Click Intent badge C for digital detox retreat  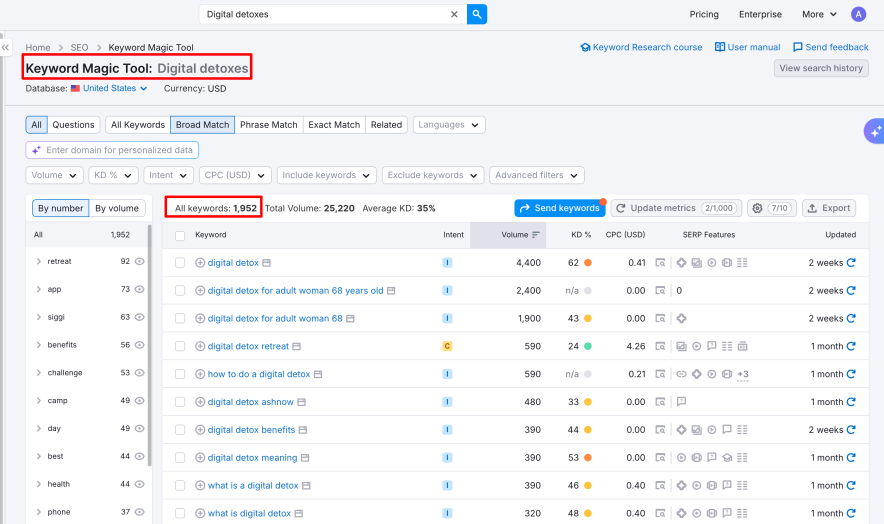point(447,346)
